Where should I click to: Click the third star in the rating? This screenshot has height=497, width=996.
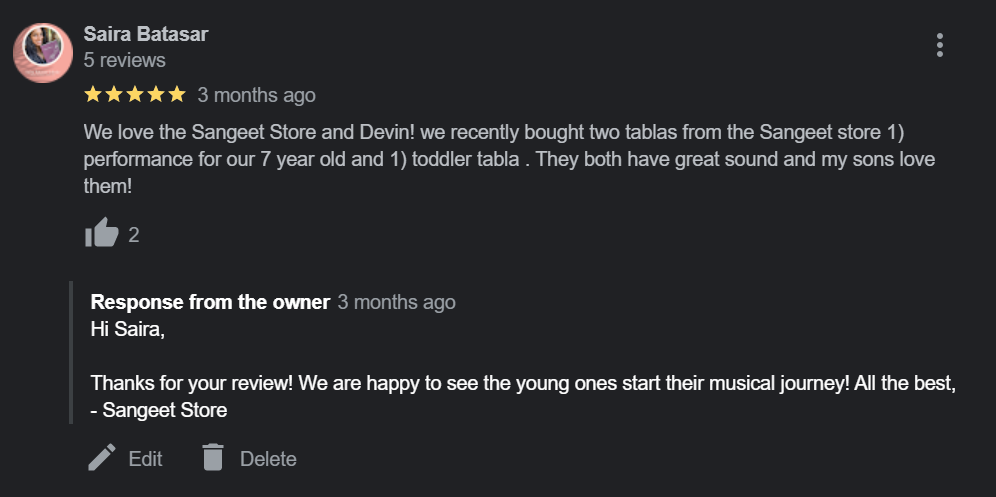coord(135,95)
